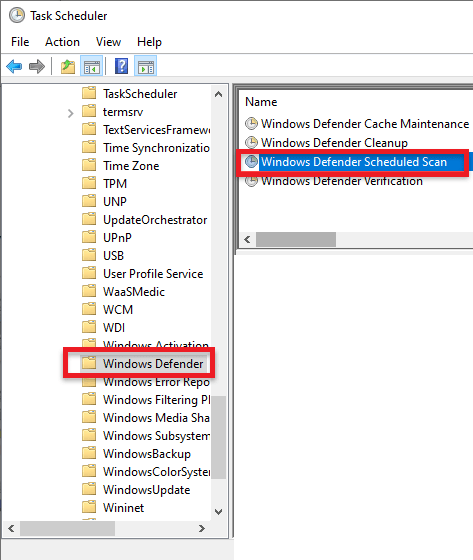Click tree pane scroll down arrow
Image resolution: width=473 pixels, height=560 pixels.
click(x=219, y=512)
